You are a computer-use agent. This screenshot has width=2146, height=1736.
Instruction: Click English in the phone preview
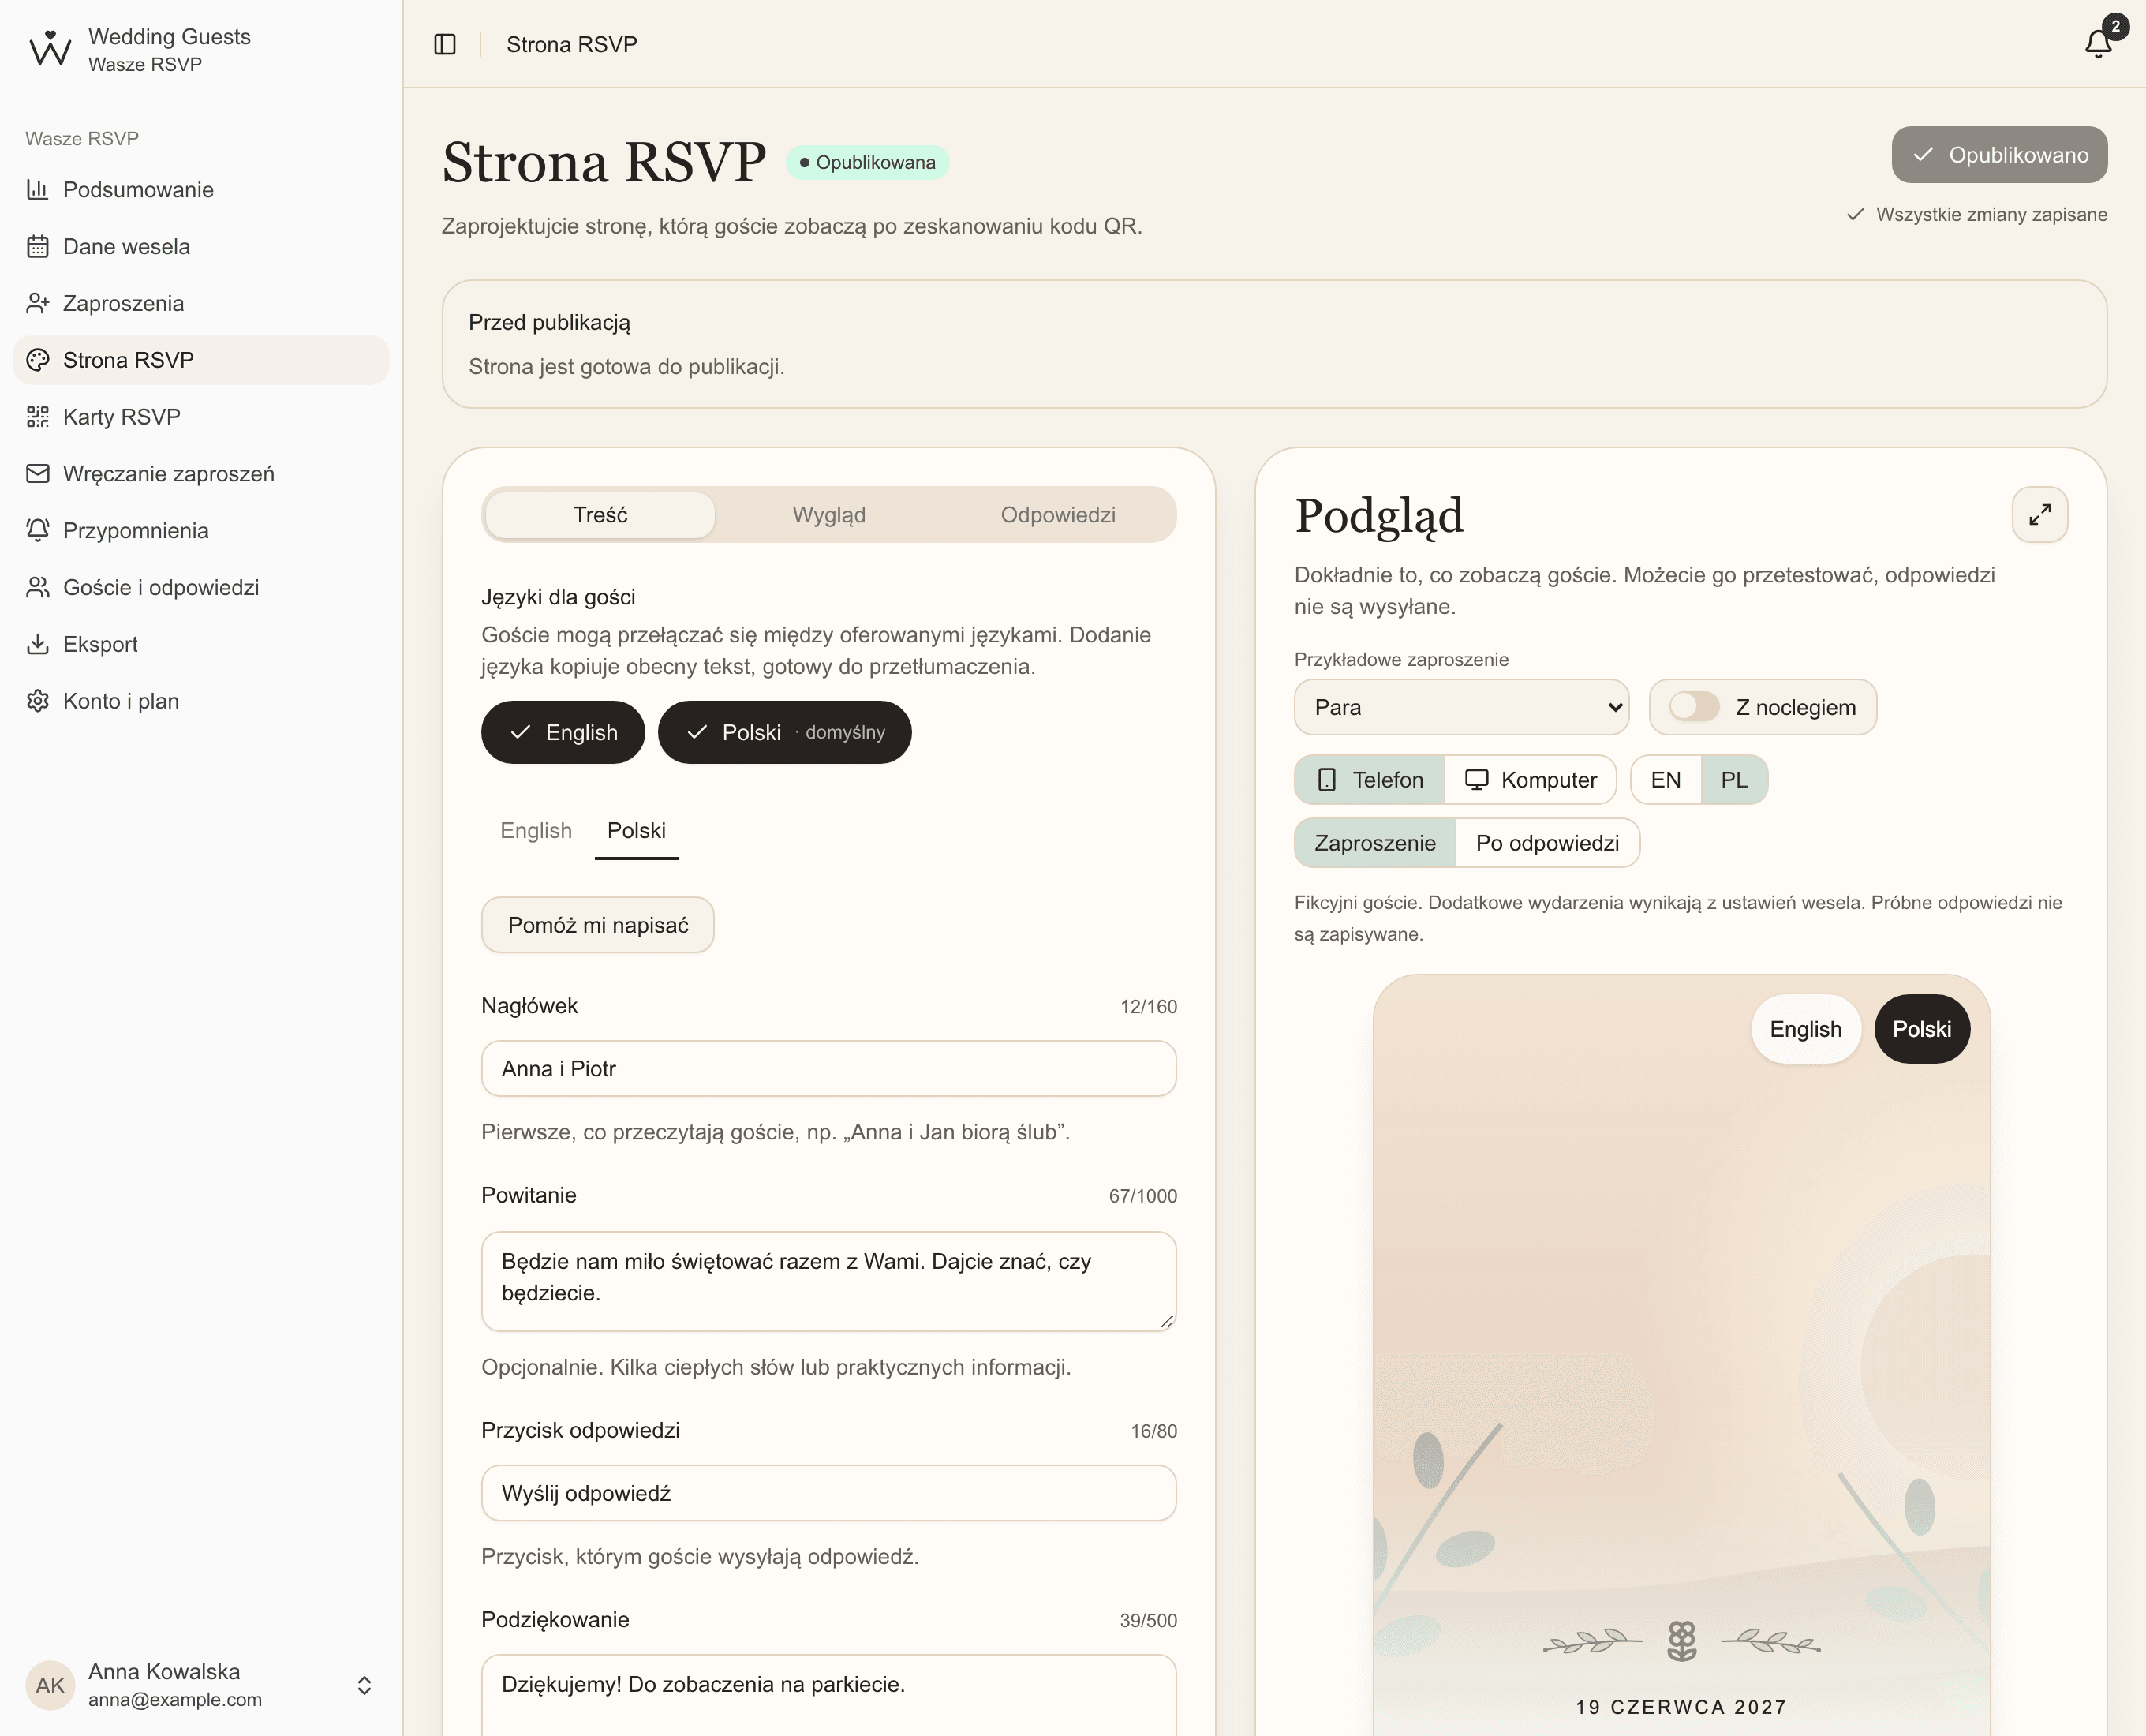pos(1805,1029)
